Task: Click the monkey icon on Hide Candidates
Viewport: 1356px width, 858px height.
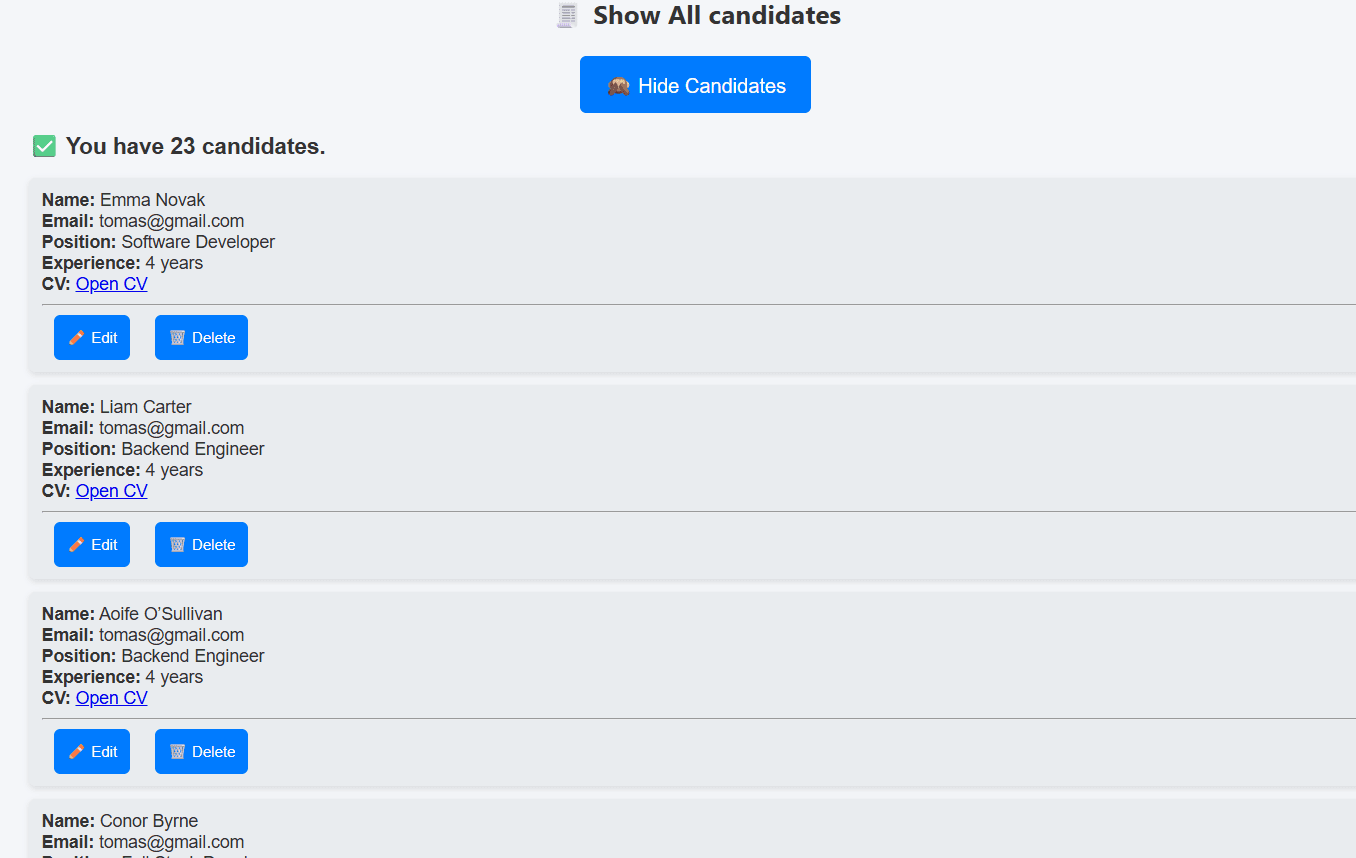Action: click(618, 86)
